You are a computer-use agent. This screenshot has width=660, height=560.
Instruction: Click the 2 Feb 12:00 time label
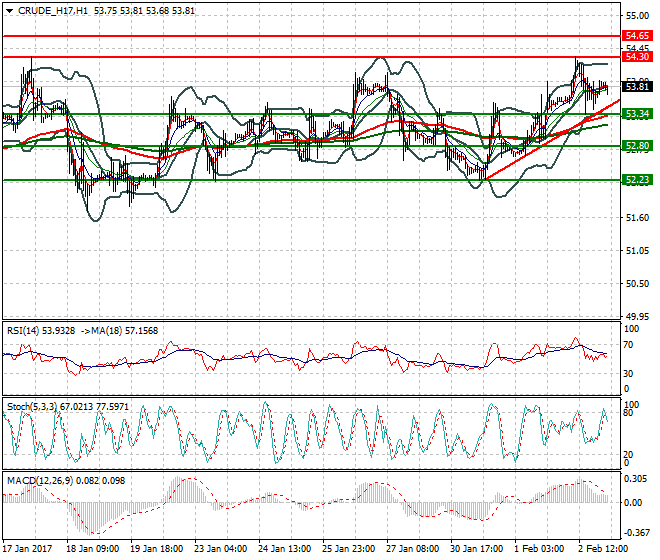[603, 549]
